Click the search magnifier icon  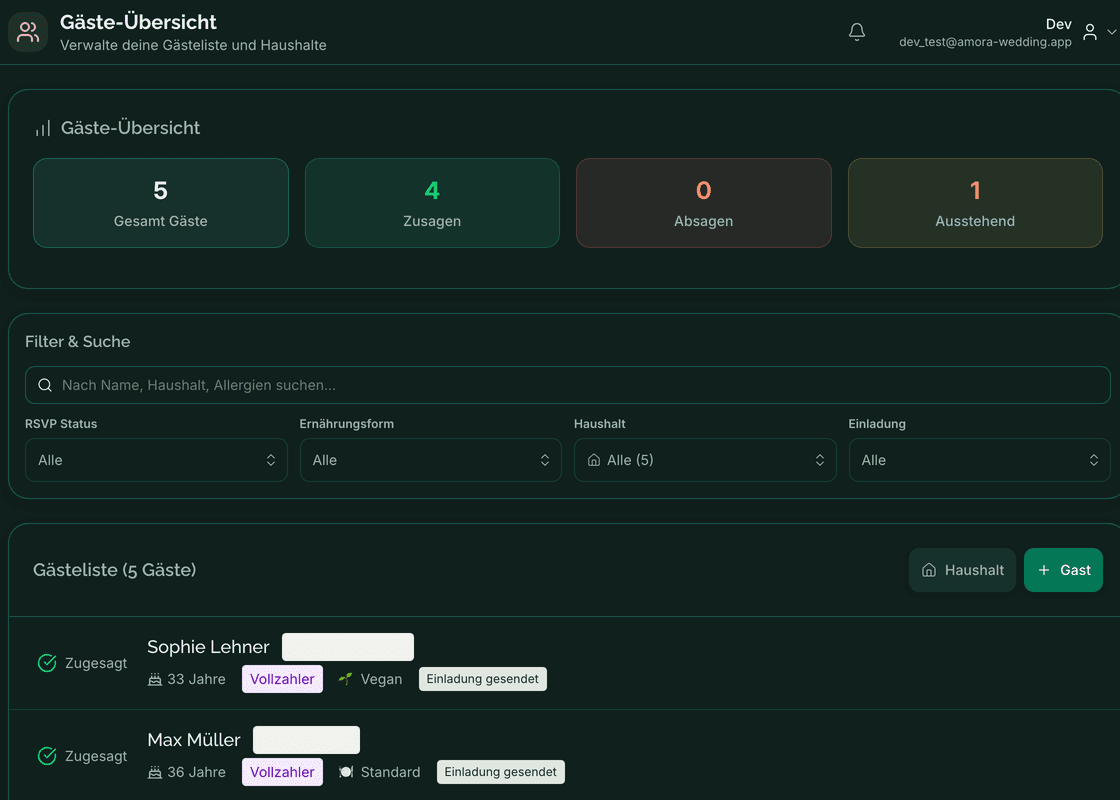(45, 385)
